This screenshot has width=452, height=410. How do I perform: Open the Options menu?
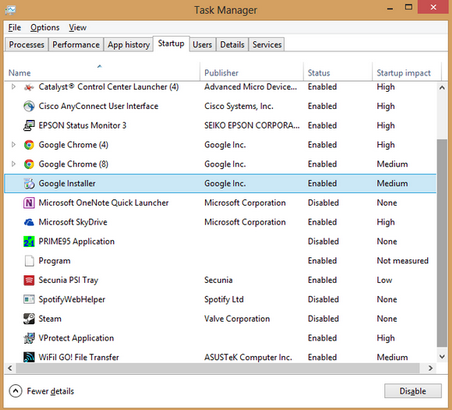tap(45, 28)
